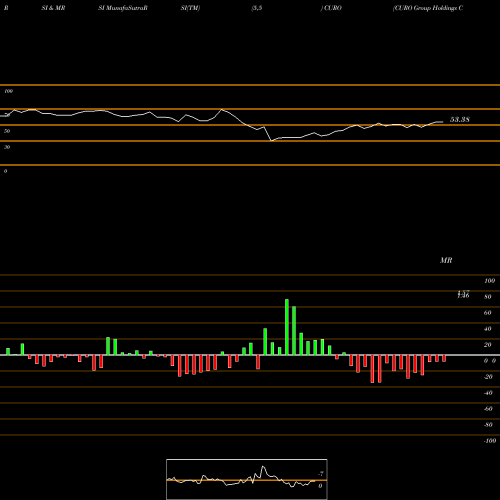Image resolution: width=500 pixels, height=500 pixels.
Task: Click the tallest green bar in MR histogram
Action: [x=287, y=327]
